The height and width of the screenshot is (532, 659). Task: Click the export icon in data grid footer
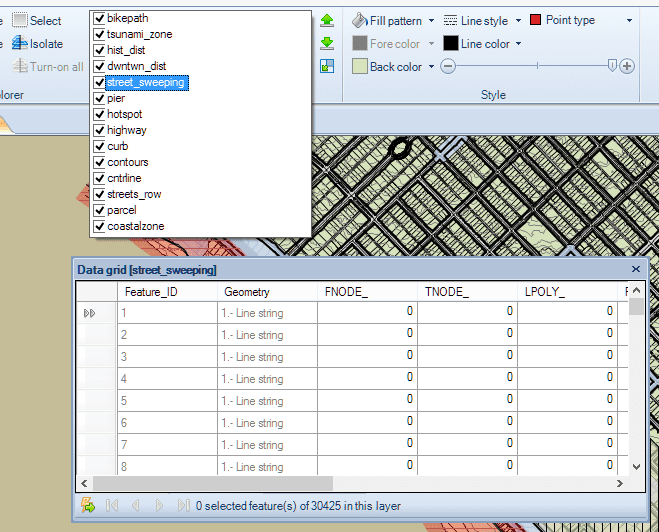(x=88, y=505)
